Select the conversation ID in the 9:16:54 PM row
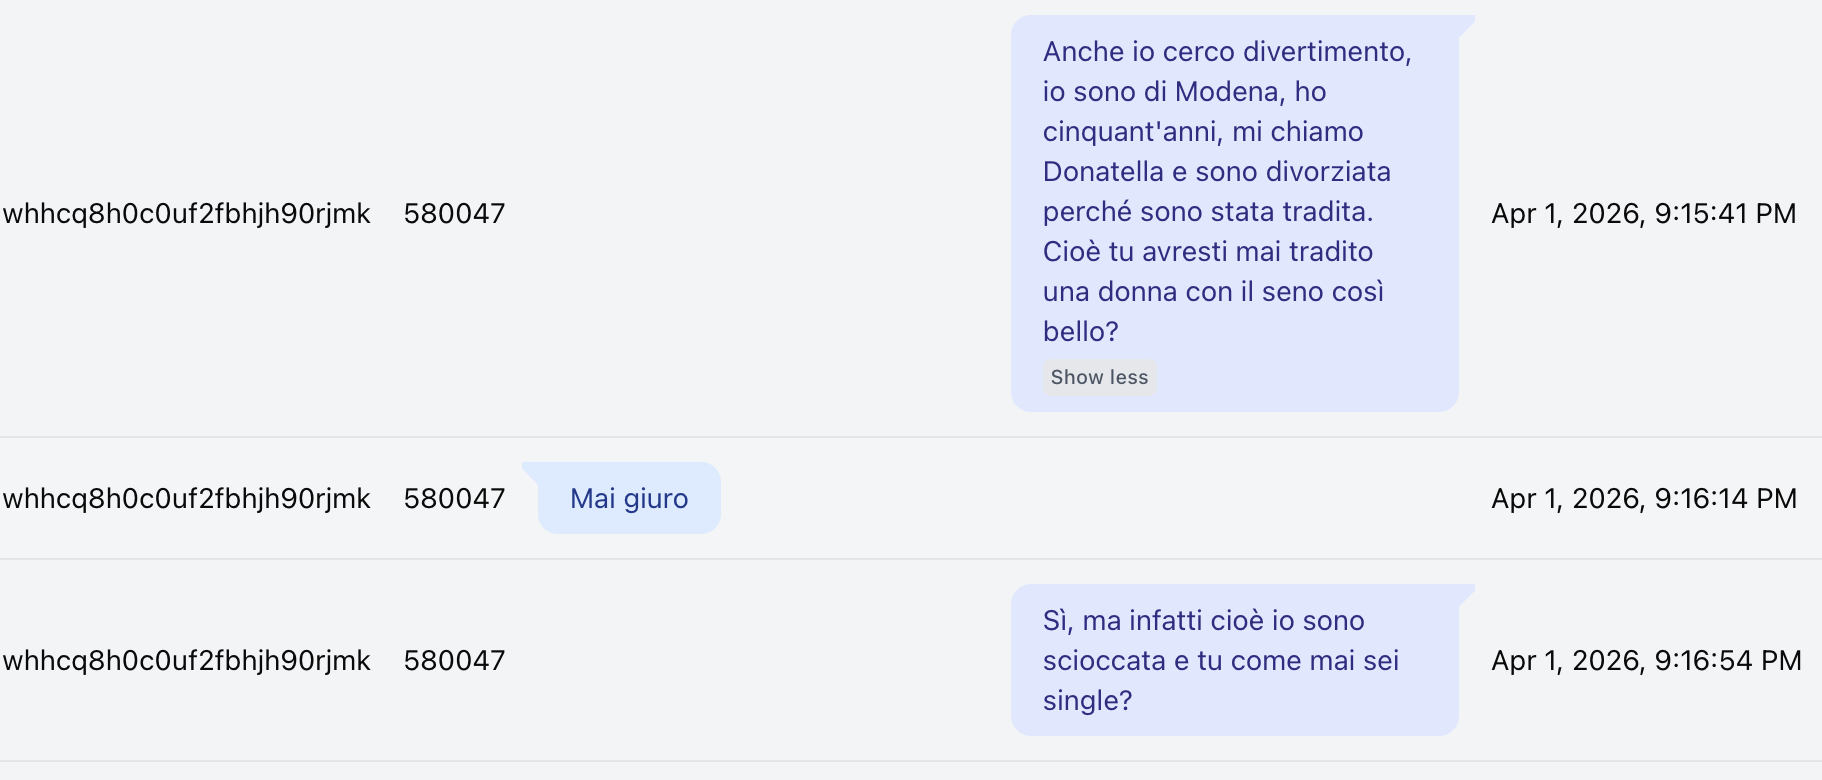1822x780 pixels. 187,660
